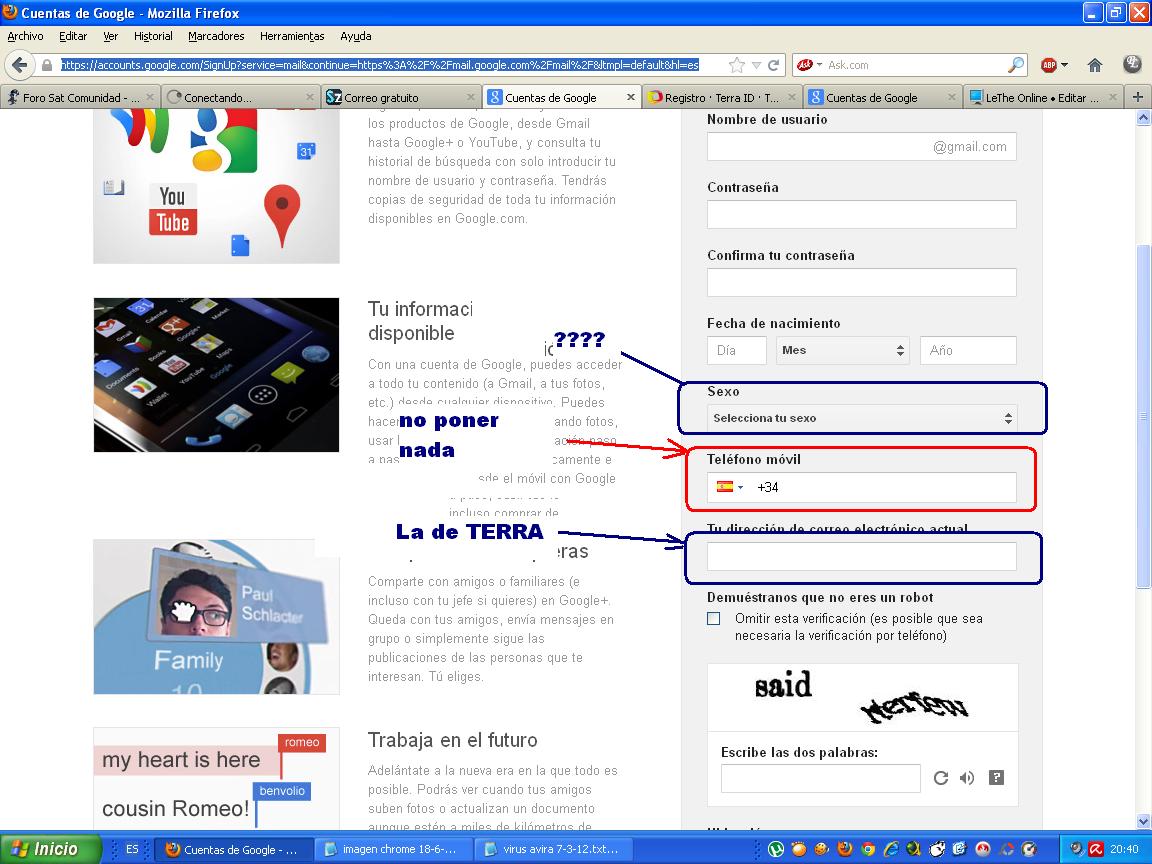Screen dimensions: 1152x864
Task: Open the Mes month dropdown
Action: click(843, 350)
